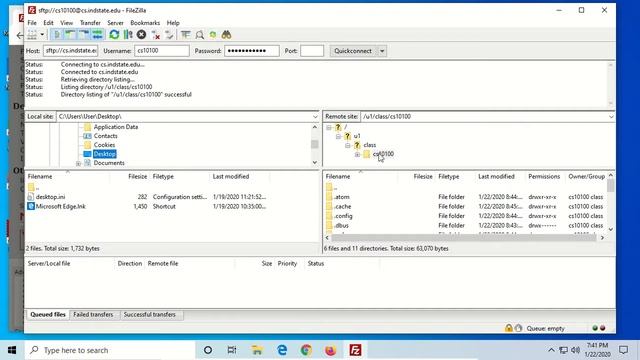This screenshot has height=360, width=640.
Task: Select Desktop in the local tree
Action: [104, 154]
